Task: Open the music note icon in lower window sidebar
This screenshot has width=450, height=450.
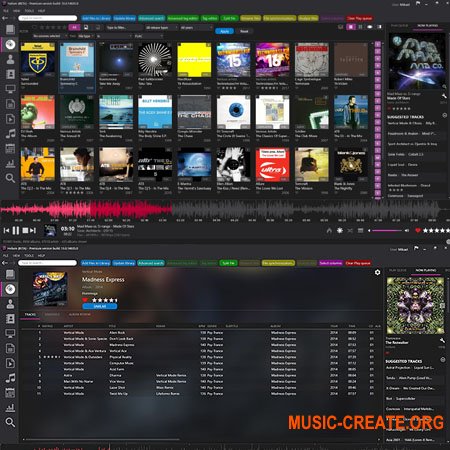Action: click(x=10, y=378)
